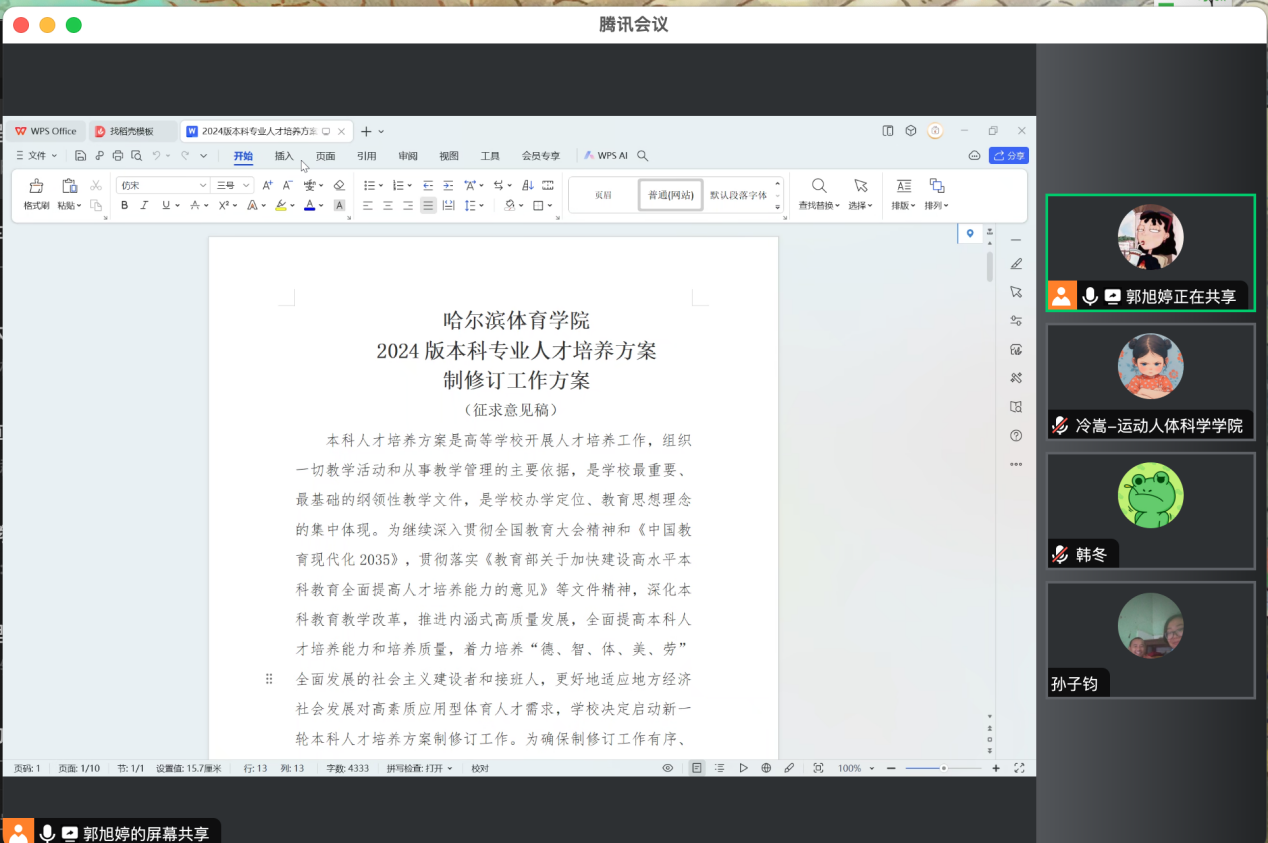Toggle eye-protection mode icon in status bar
1268x843 pixels.
click(x=668, y=768)
